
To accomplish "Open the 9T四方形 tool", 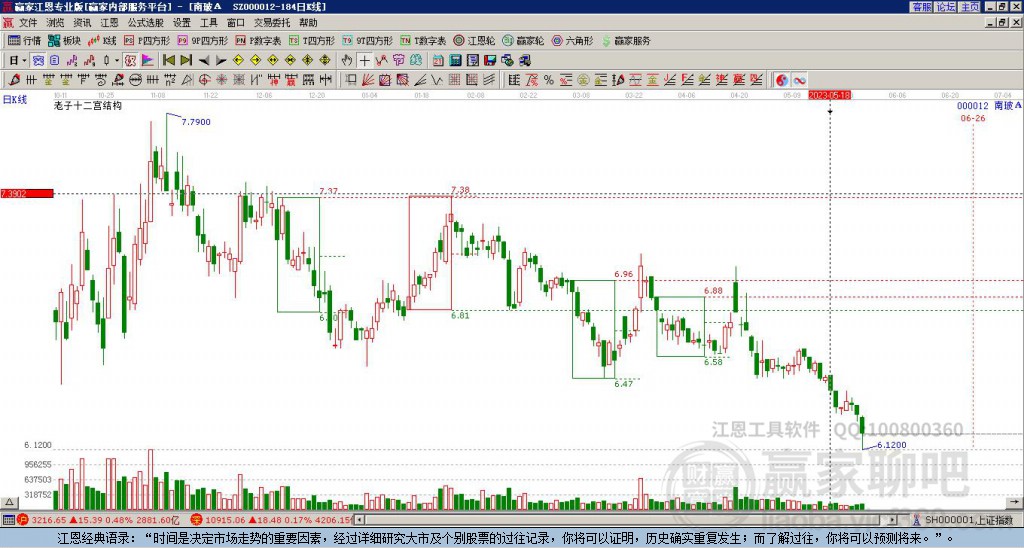I will click(368, 40).
